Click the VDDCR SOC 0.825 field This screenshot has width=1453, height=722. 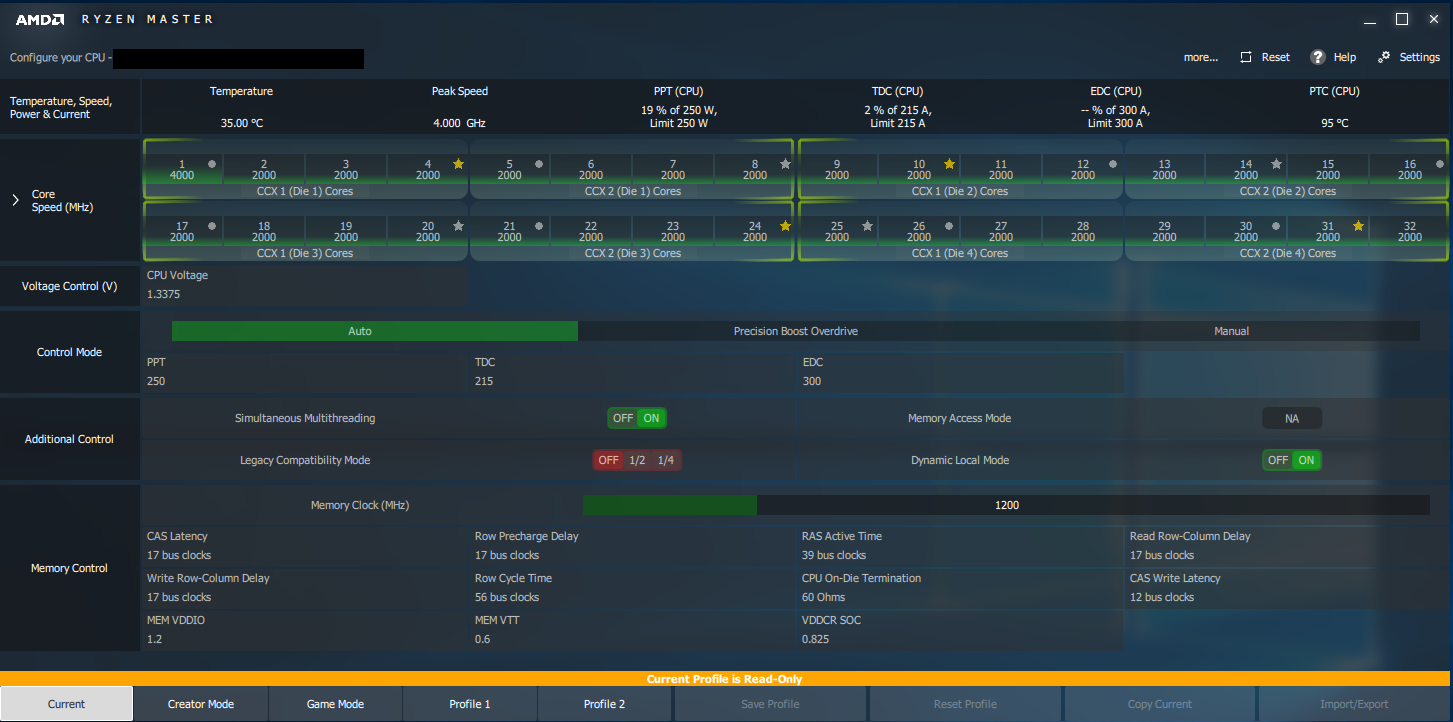click(x=962, y=630)
